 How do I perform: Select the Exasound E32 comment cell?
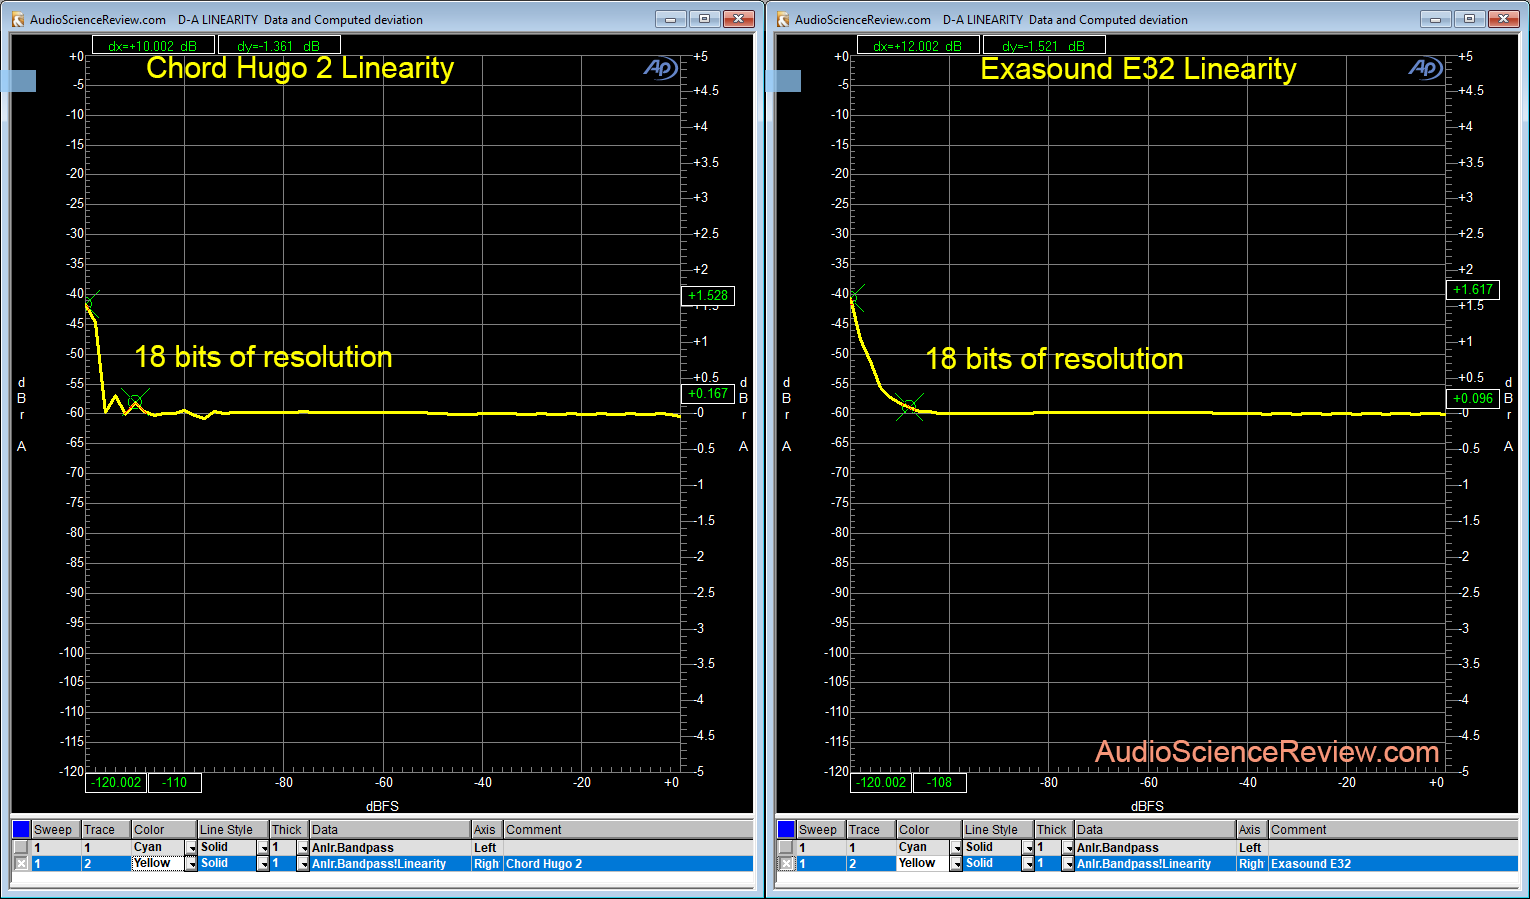(x=1393, y=864)
